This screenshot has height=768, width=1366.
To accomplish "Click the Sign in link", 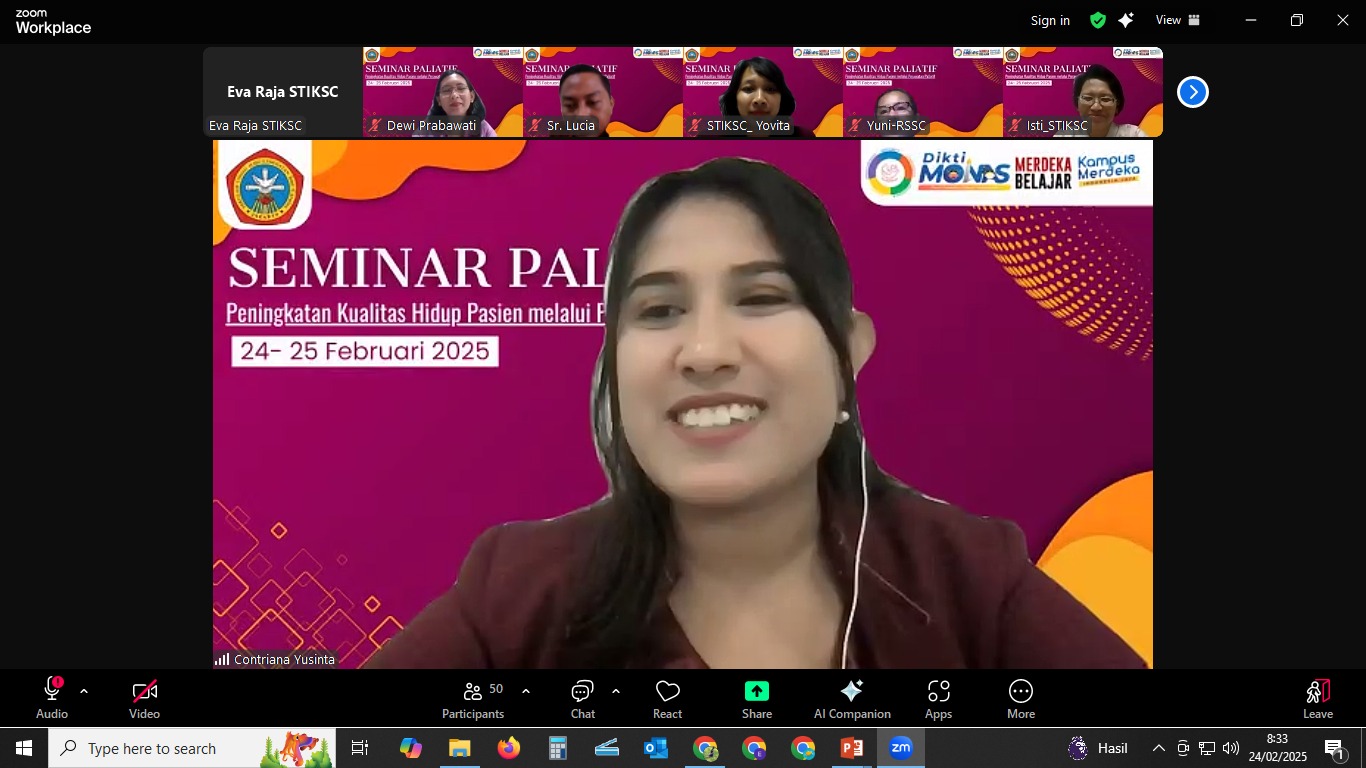I will [1050, 20].
